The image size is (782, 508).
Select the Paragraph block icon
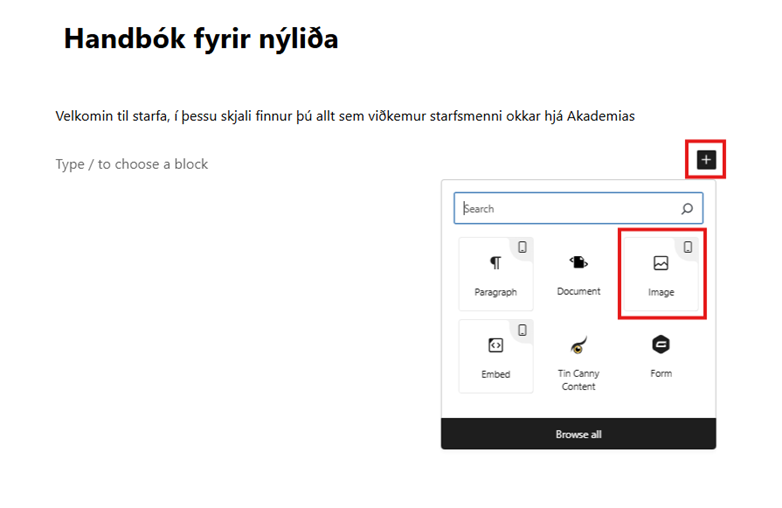(495, 263)
